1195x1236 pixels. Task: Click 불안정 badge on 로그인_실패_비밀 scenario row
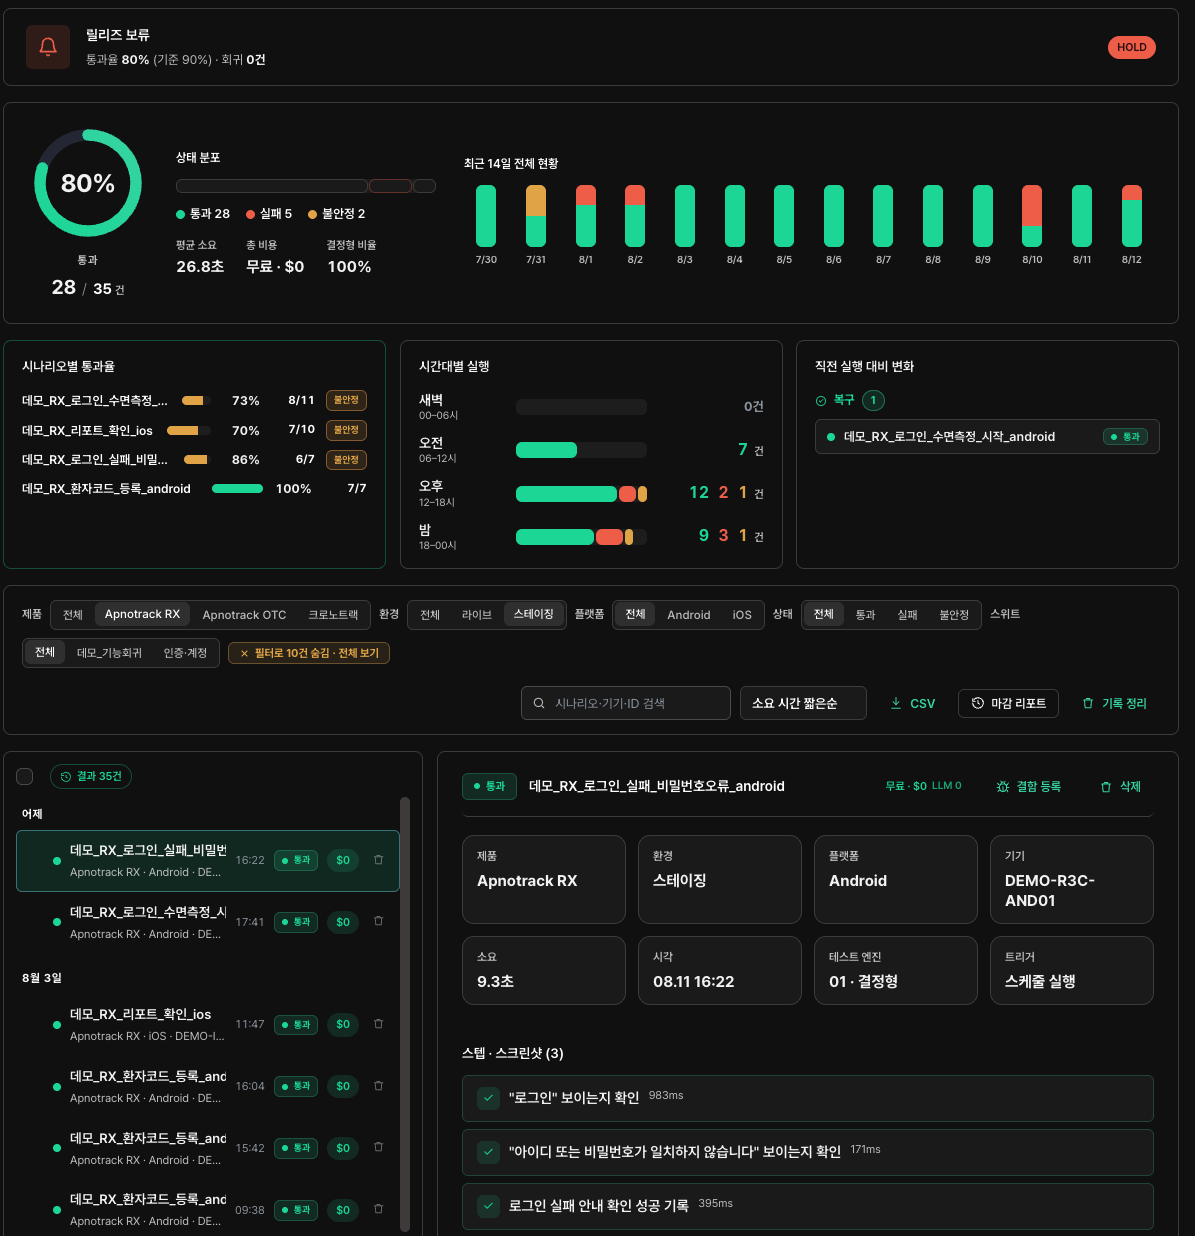click(x=346, y=460)
